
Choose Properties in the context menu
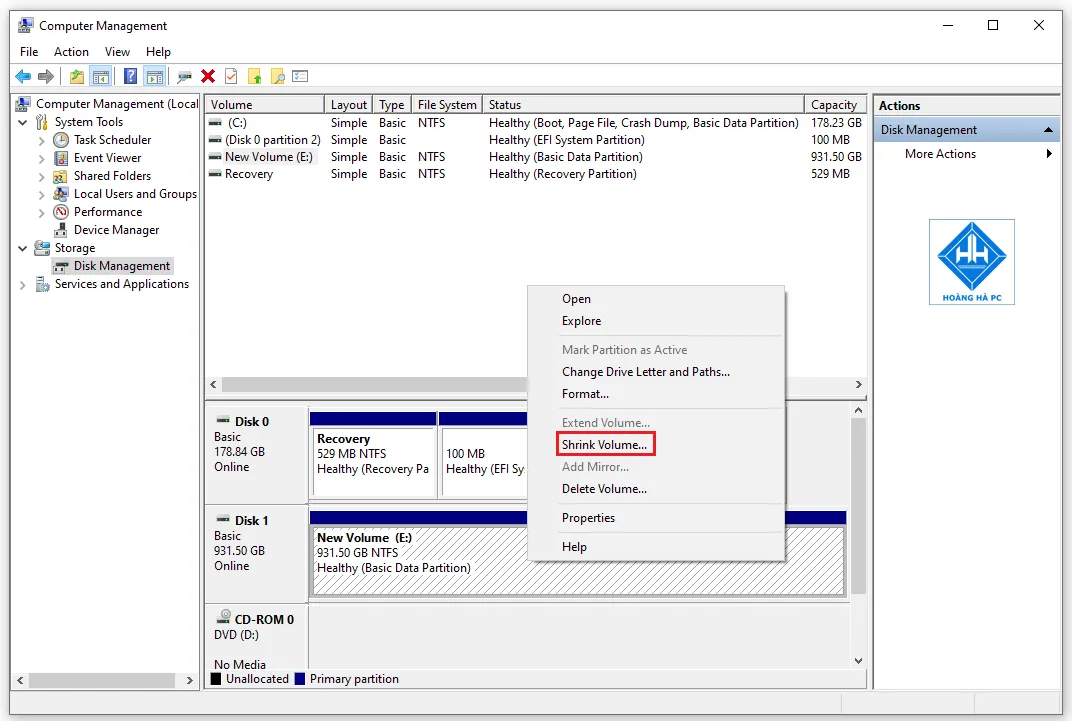coord(588,518)
